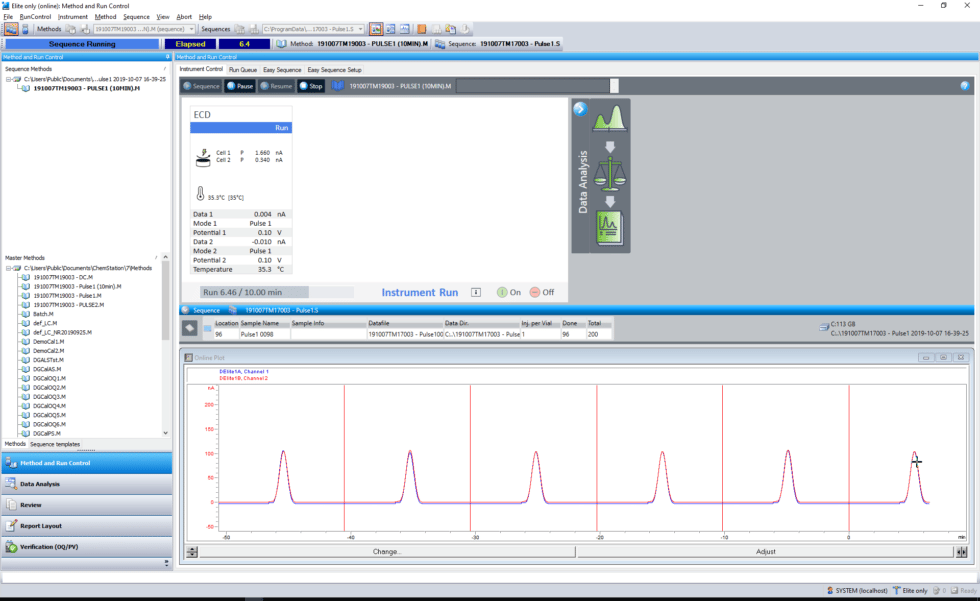Switch to the Run Queue tab

[x=242, y=70]
